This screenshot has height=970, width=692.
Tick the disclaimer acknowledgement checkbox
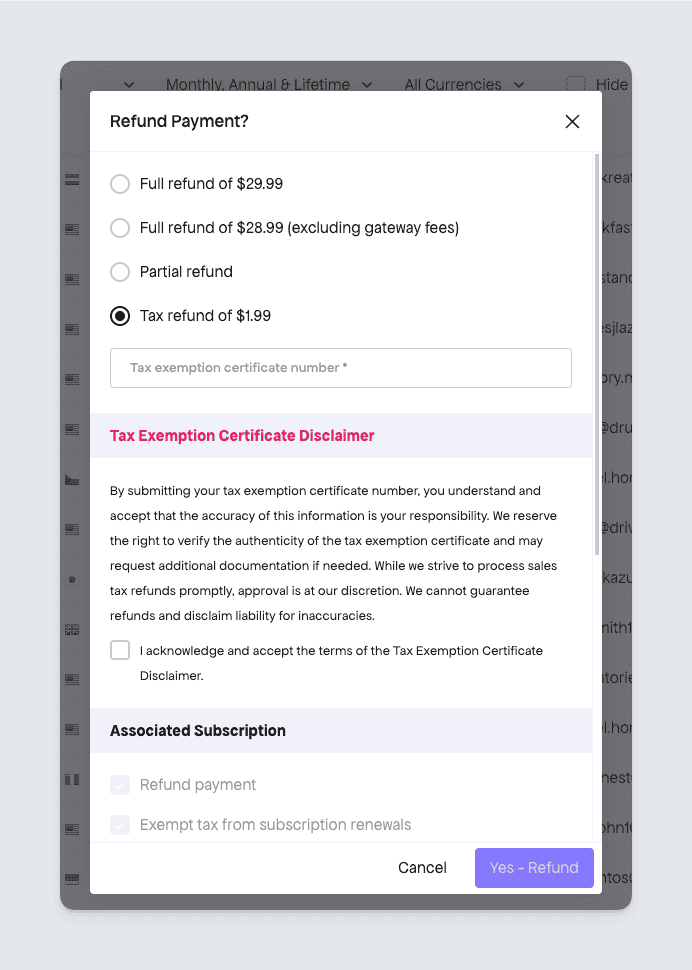click(120, 651)
